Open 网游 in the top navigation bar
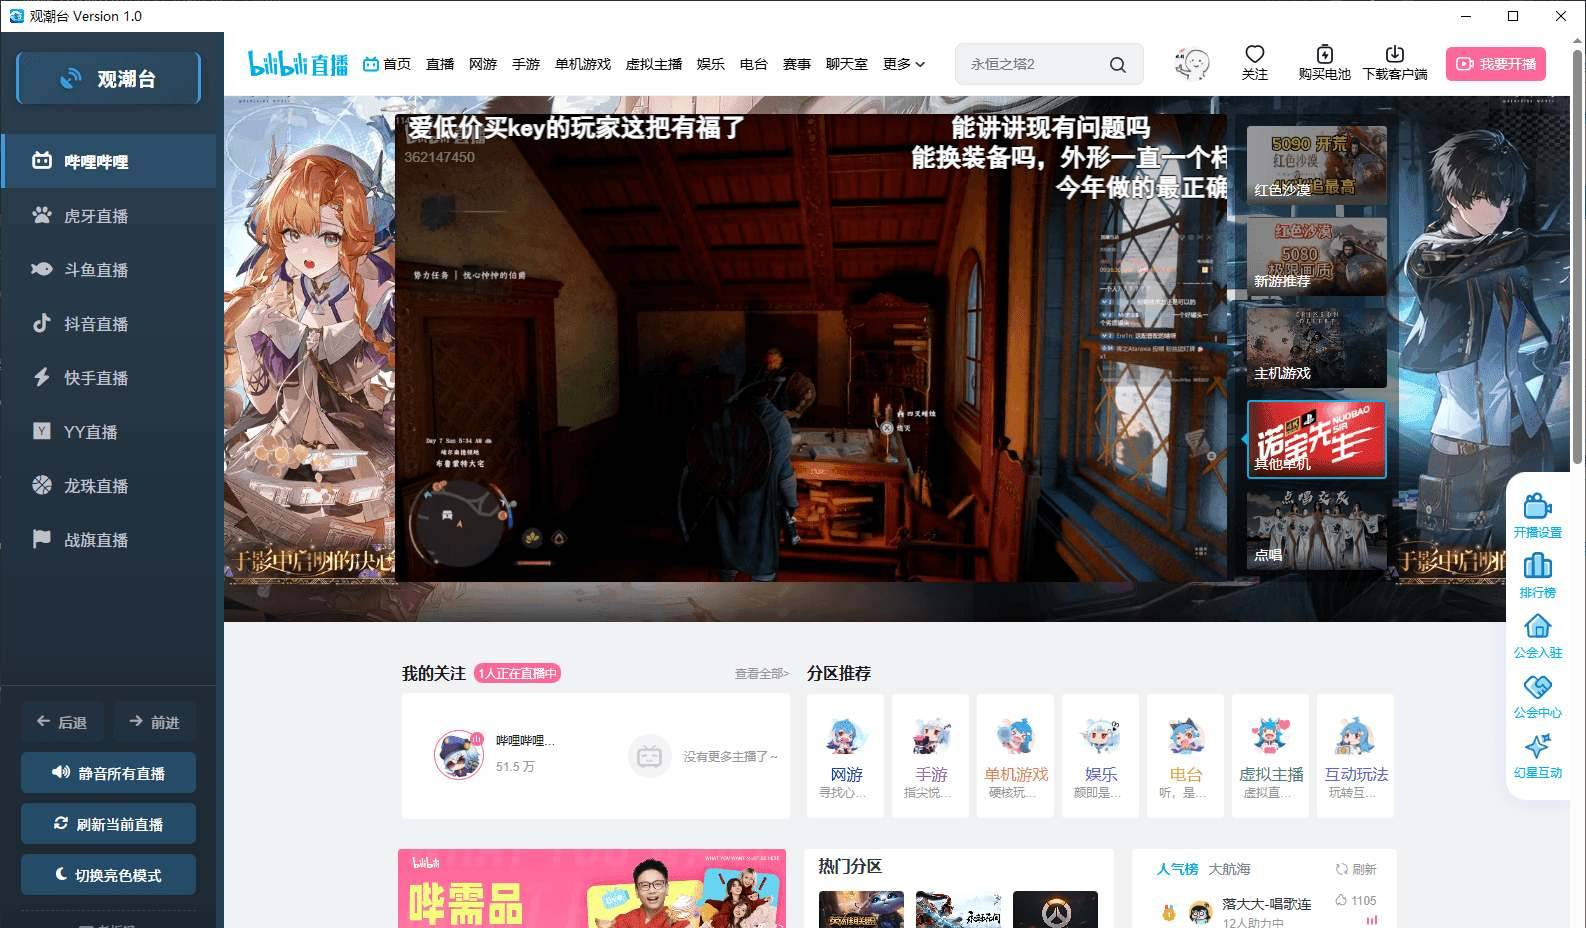The image size is (1586, 928). [x=483, y=64]
